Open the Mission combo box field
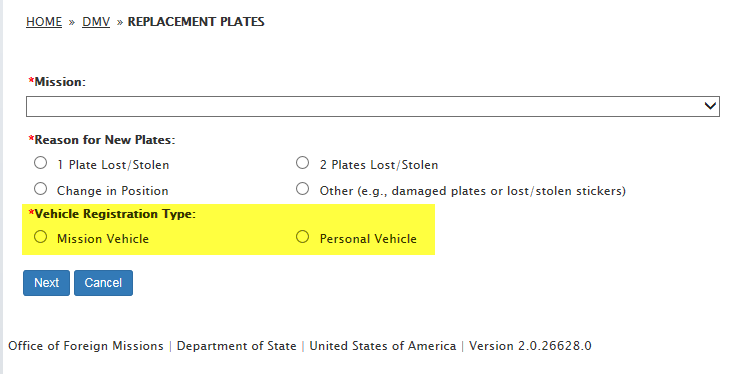746x374 pixels. click(x=373, y=106)
